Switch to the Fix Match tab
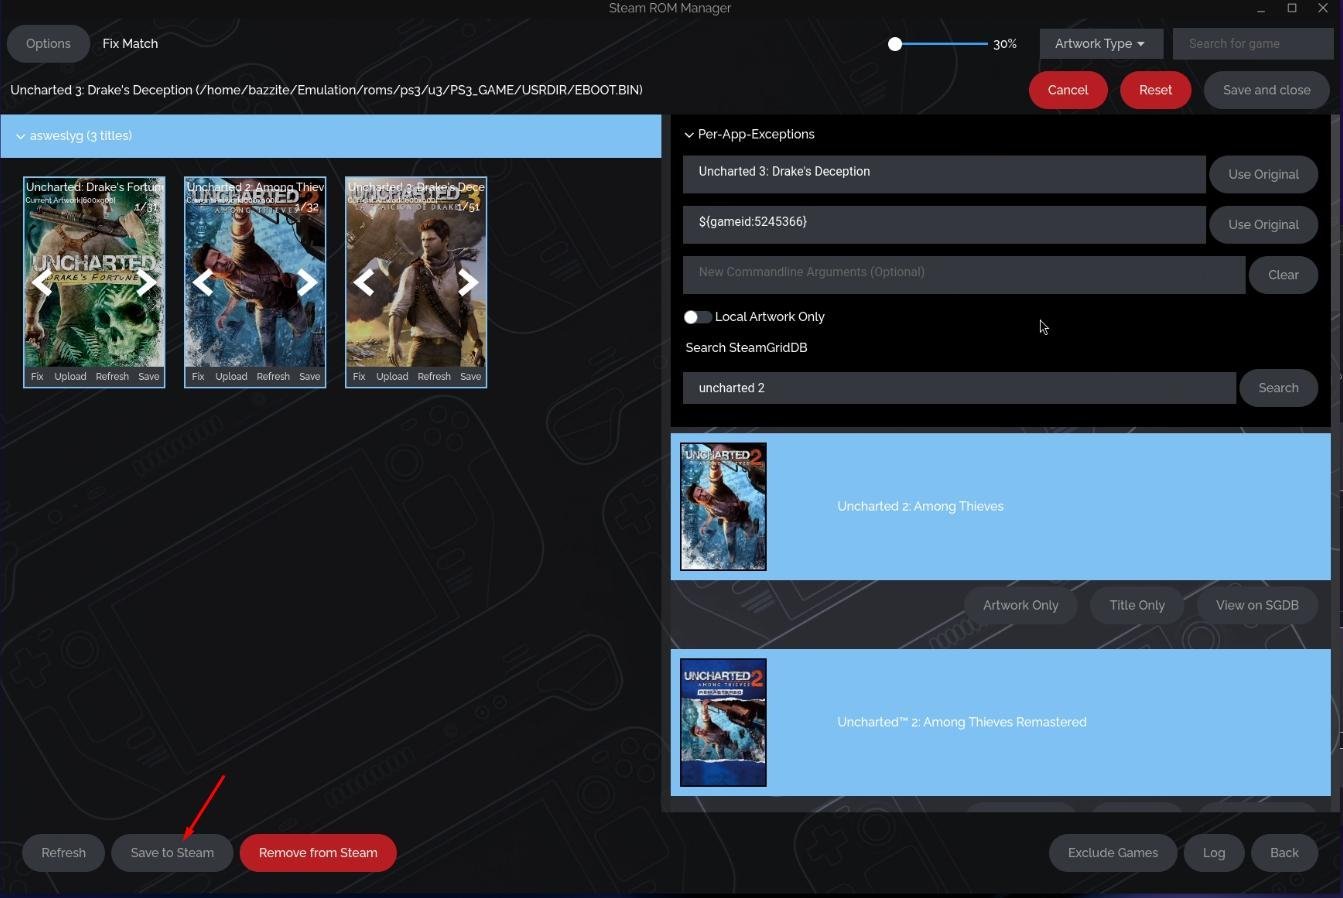 130,44
